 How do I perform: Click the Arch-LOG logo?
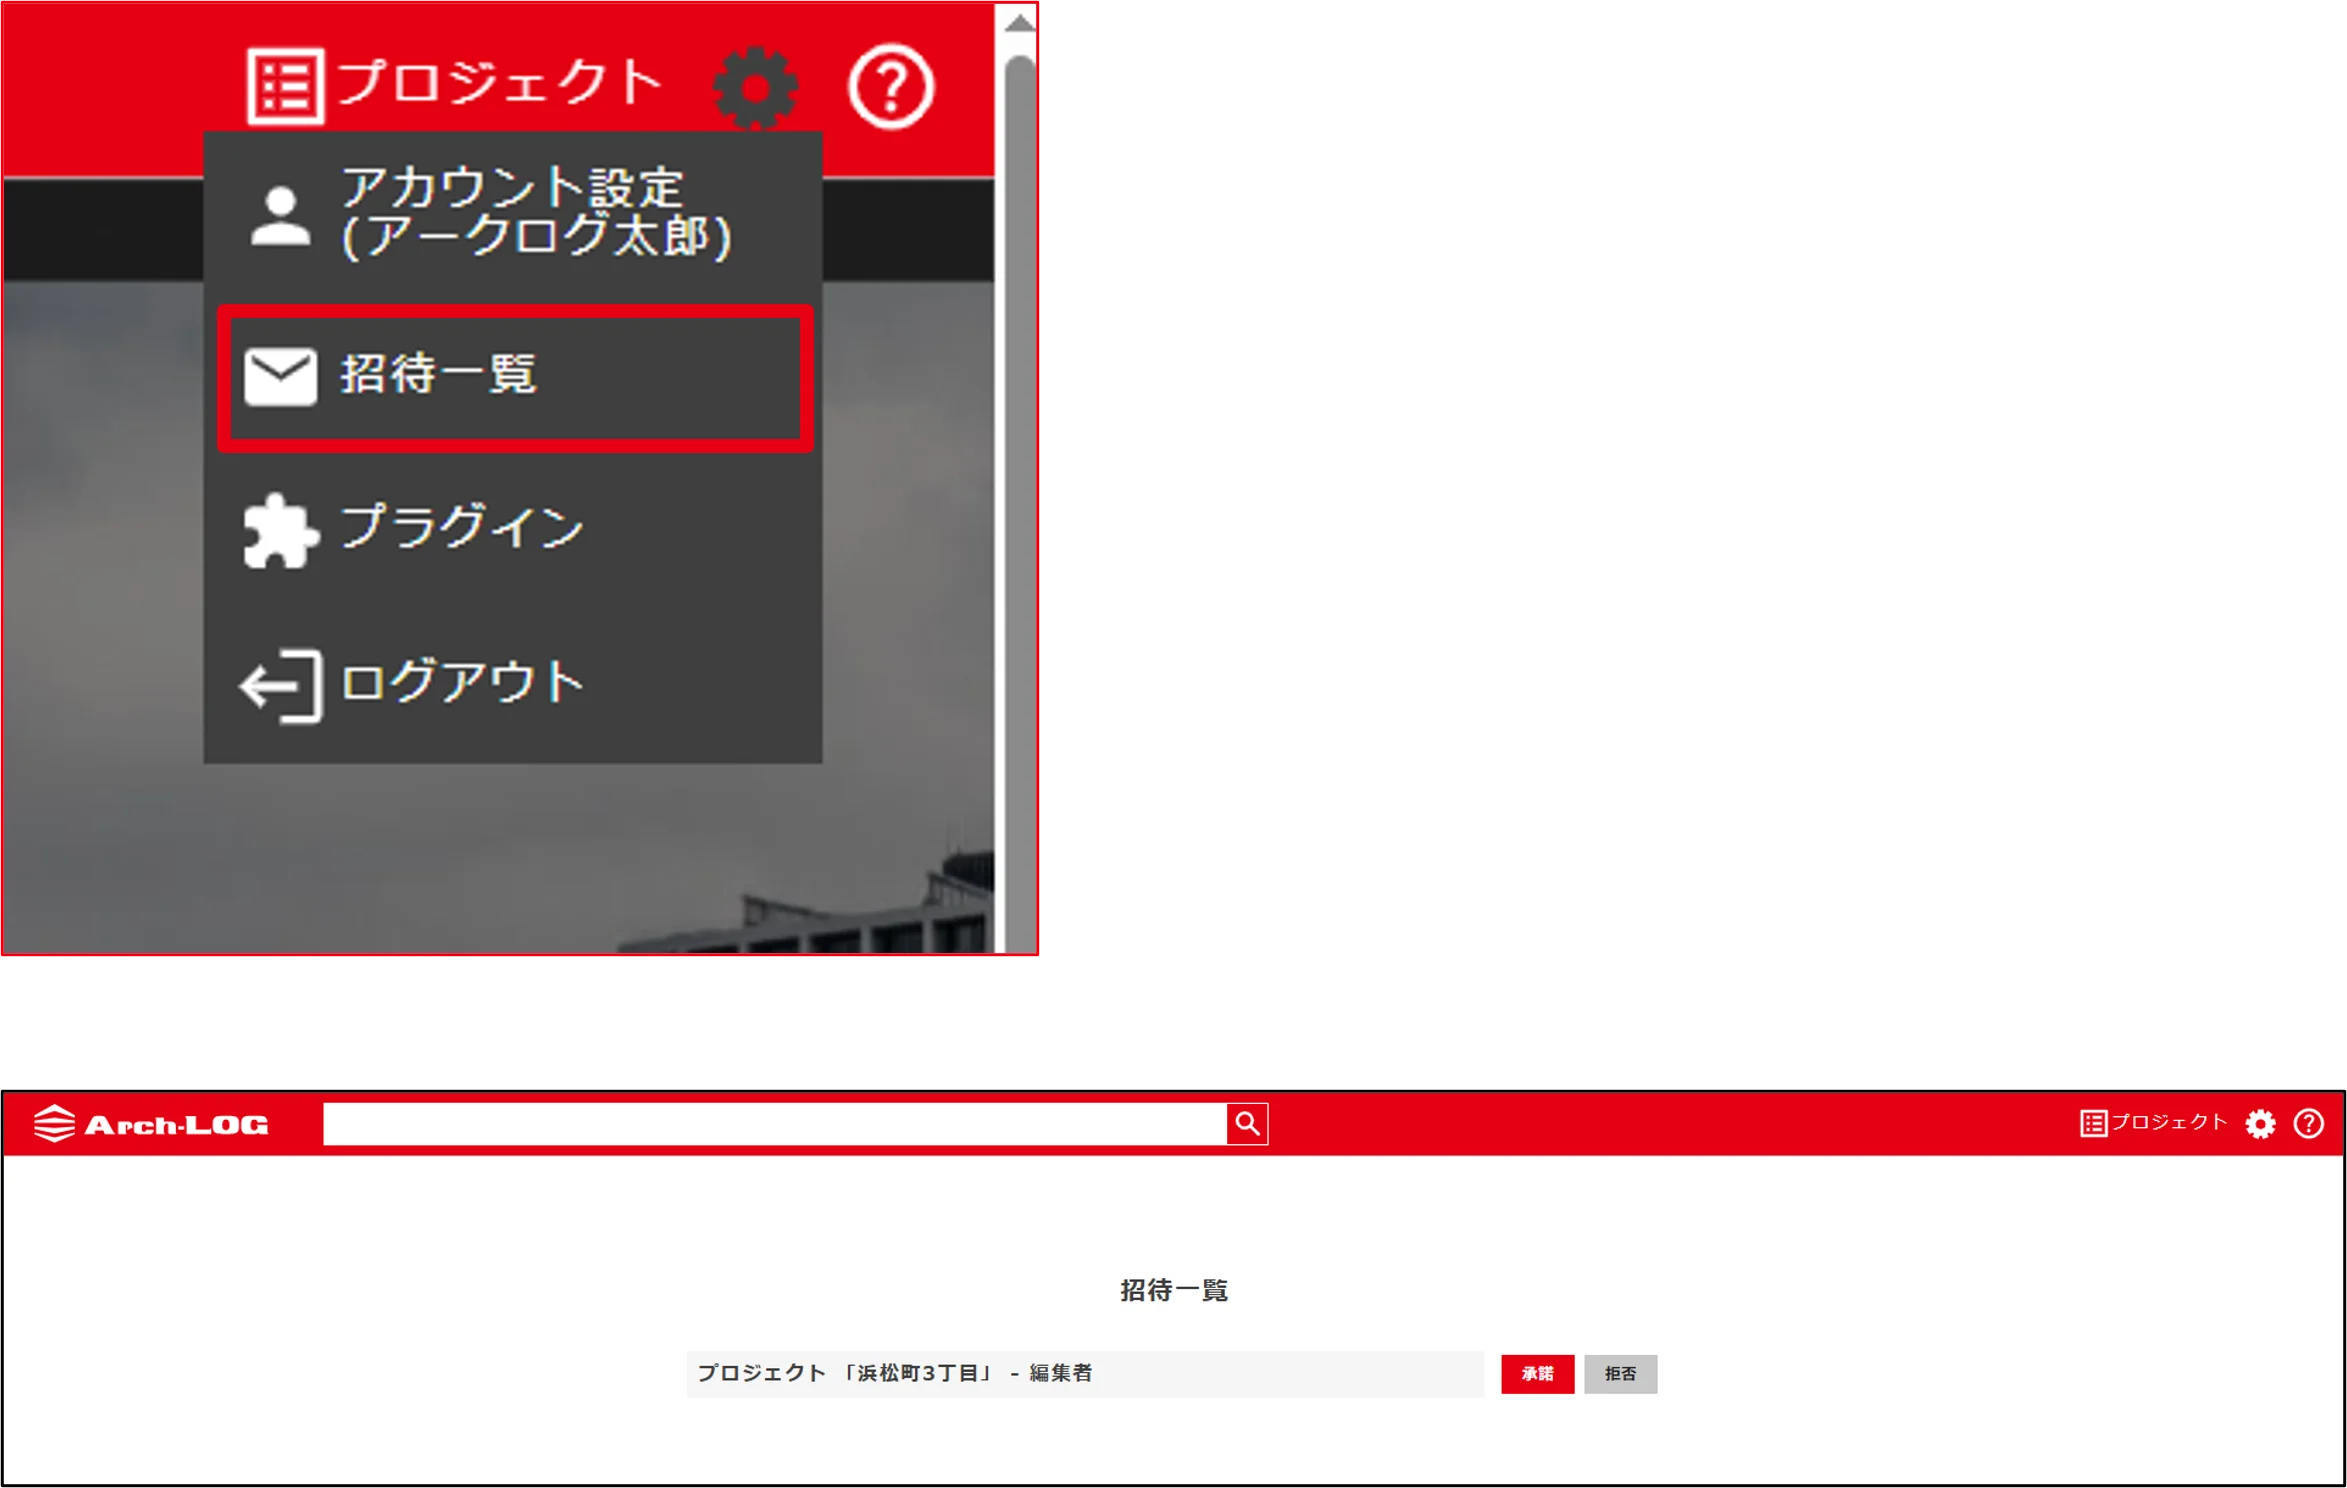pos(152,1123)
